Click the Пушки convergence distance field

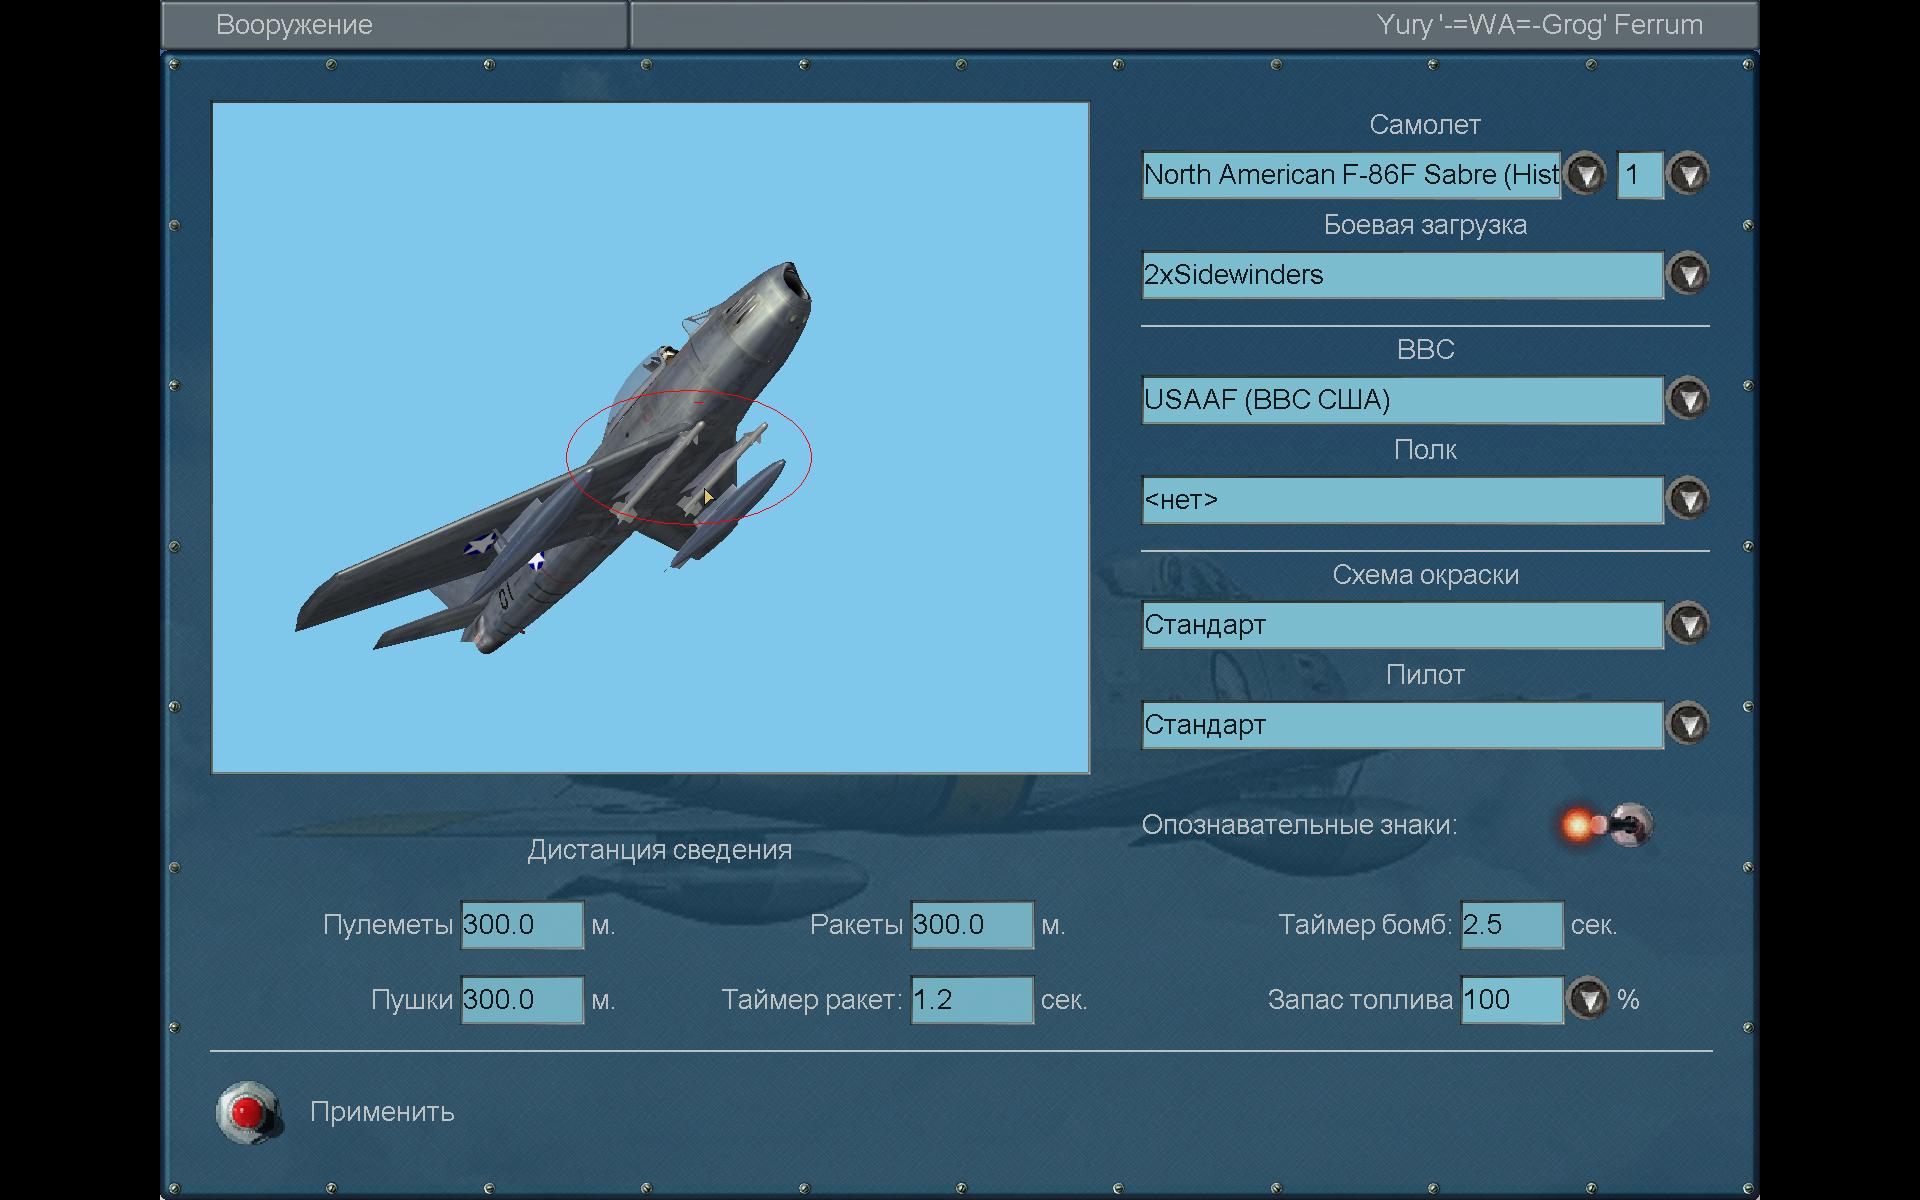click(521, 1000)
